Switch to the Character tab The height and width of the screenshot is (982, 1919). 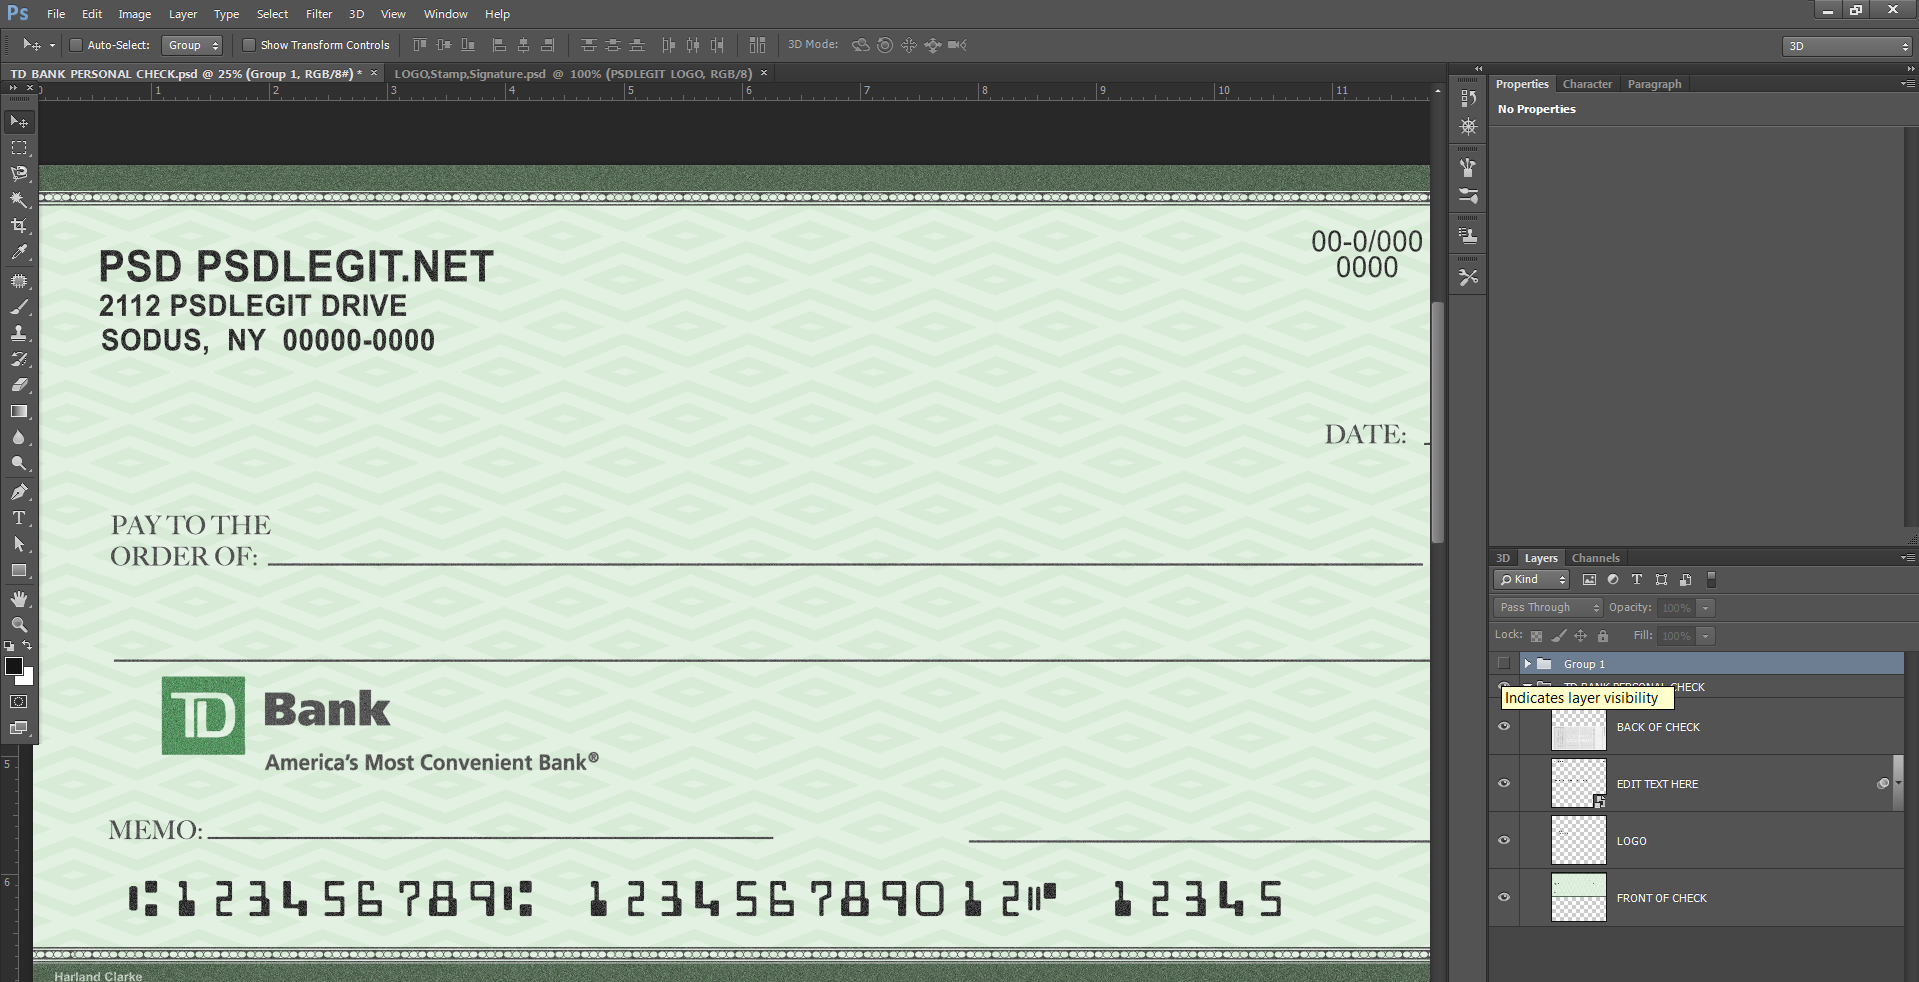click(1587, 84)
